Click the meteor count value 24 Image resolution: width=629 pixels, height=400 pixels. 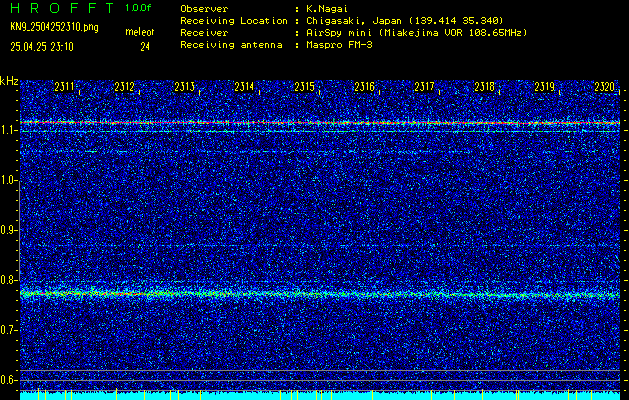pyautogui.click(x=145, y=47)
